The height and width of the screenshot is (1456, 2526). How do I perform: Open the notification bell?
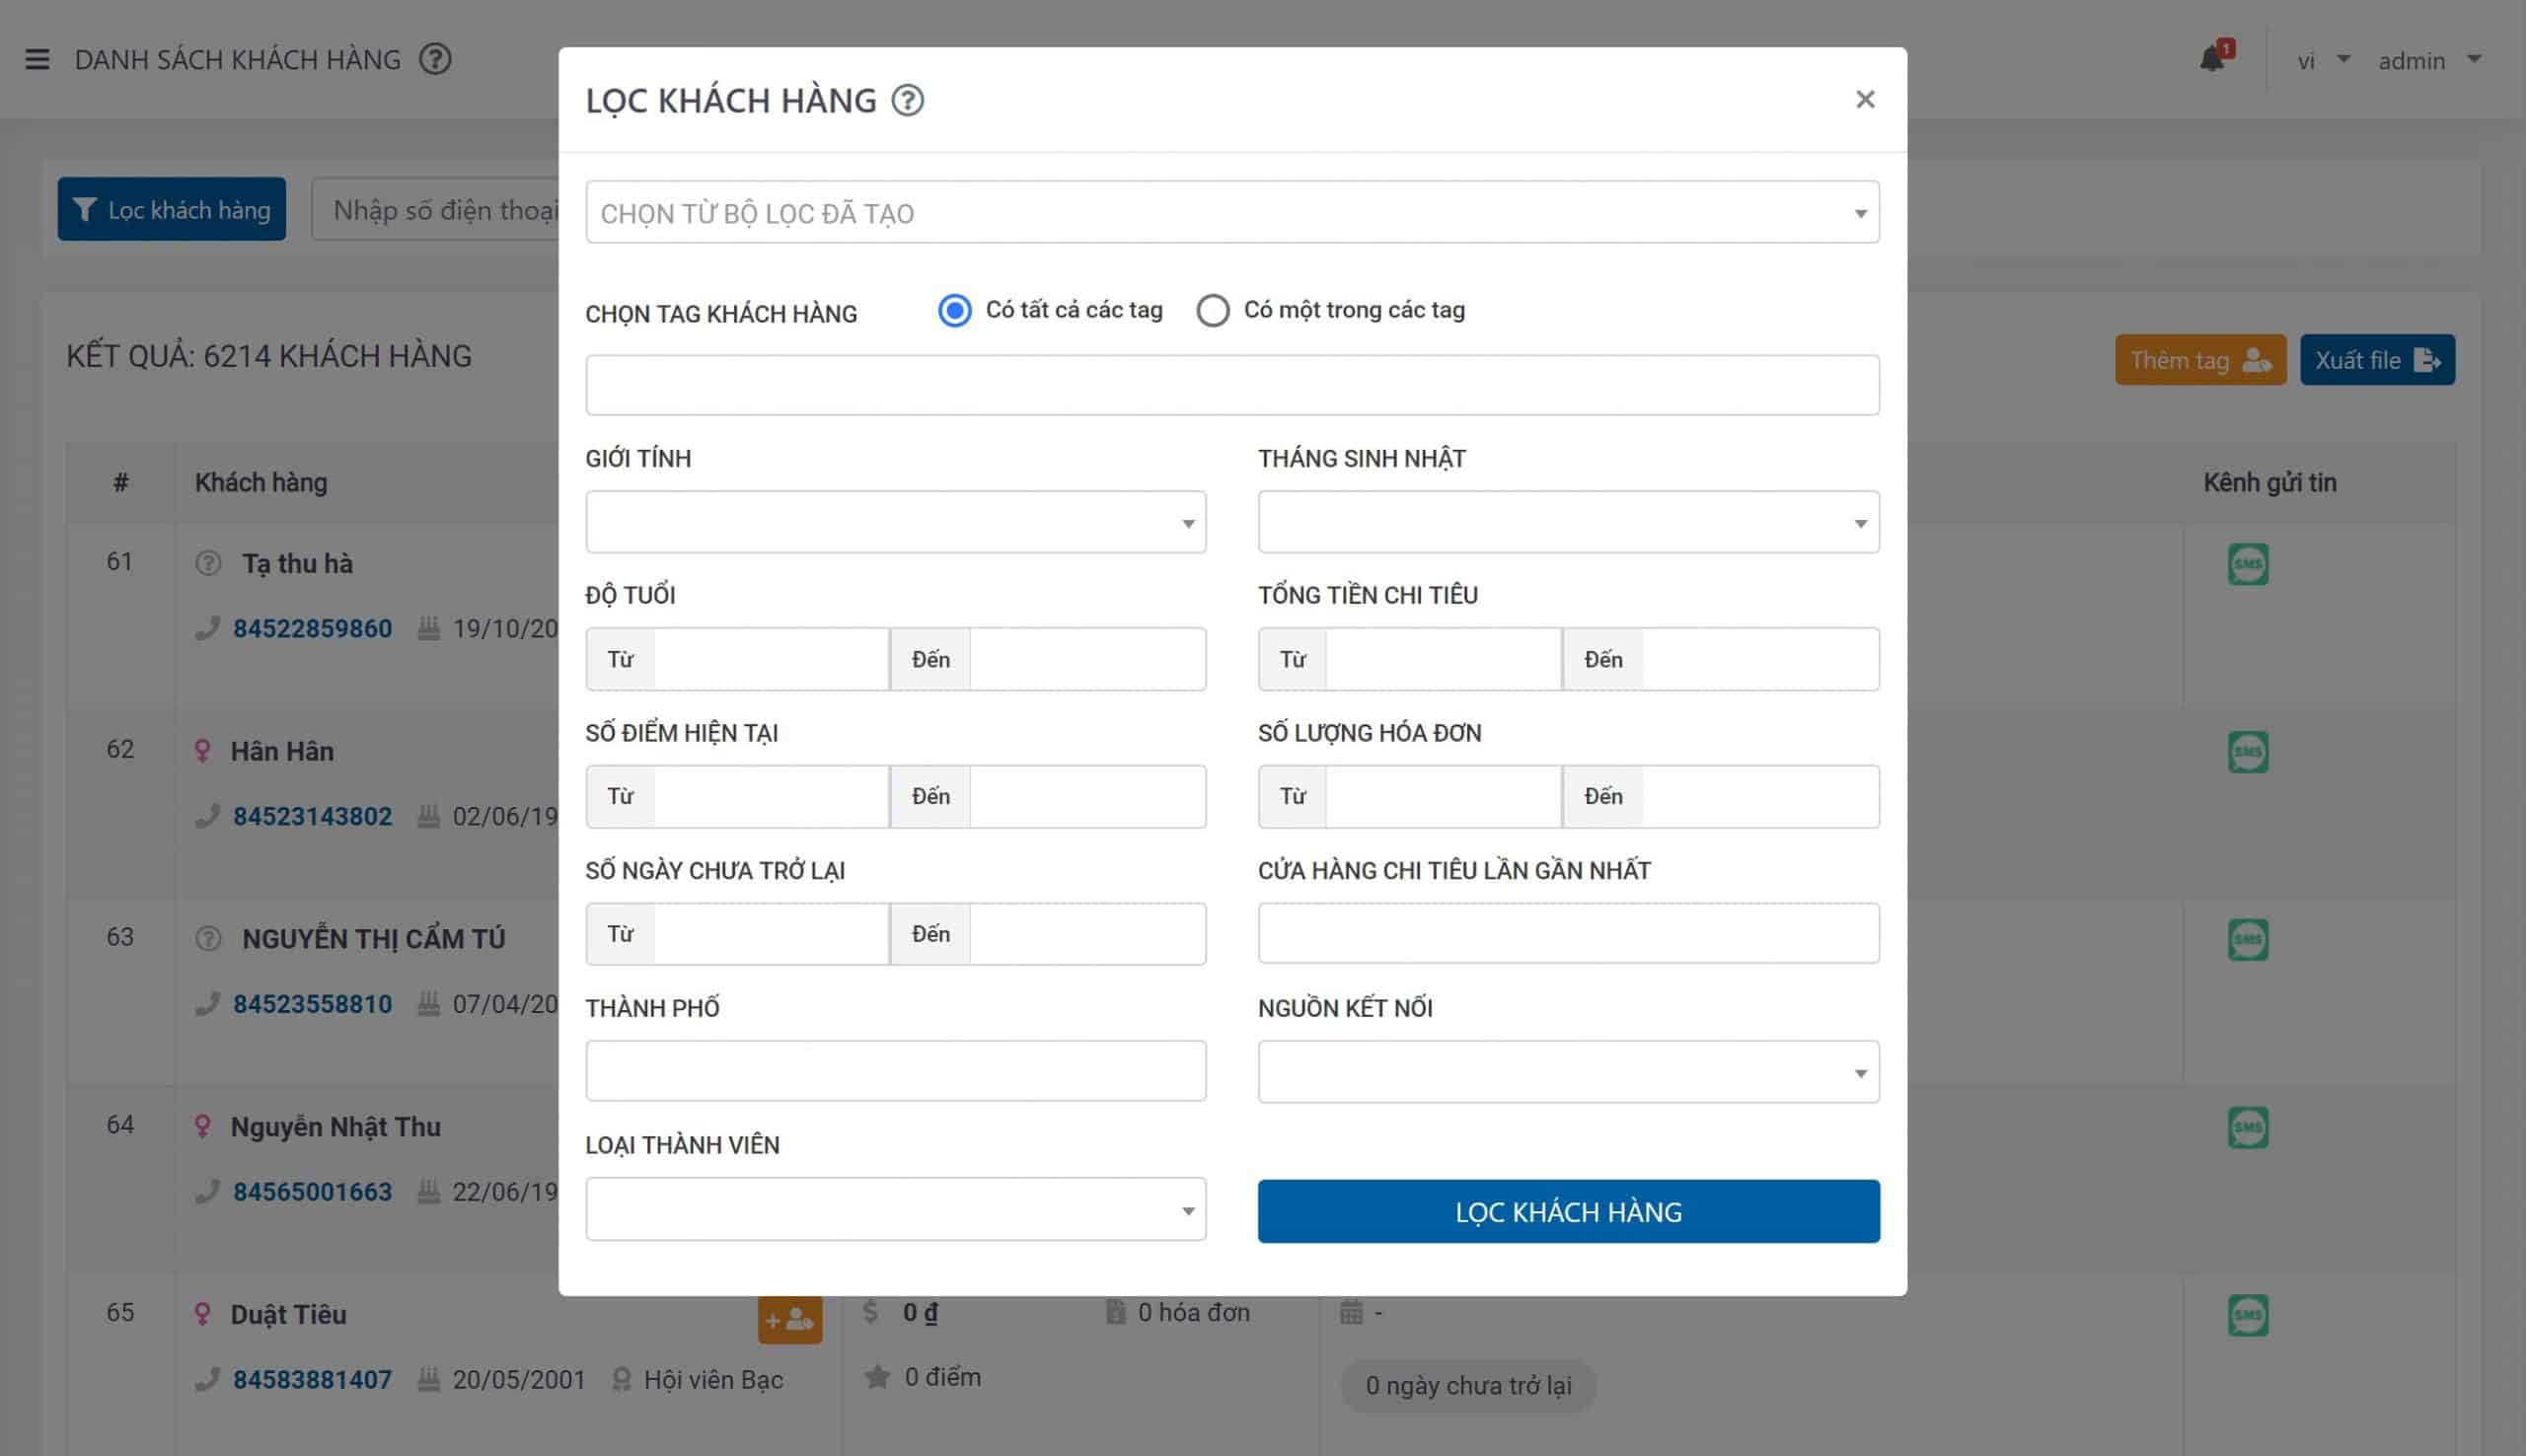(x=2212, y=60)
